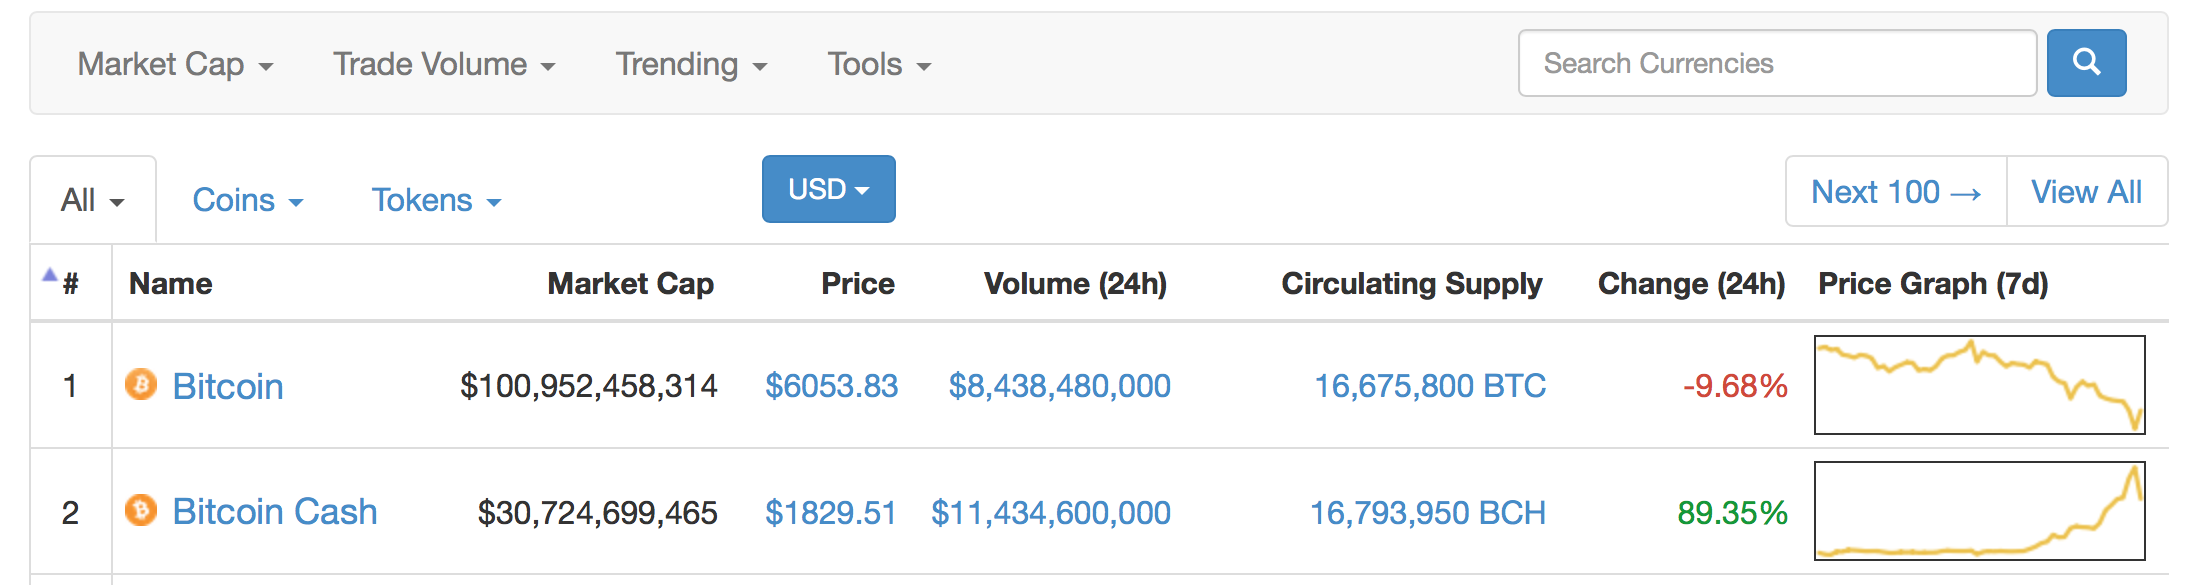Switch to the Coins tab
2189x585 pixels.
247,200
